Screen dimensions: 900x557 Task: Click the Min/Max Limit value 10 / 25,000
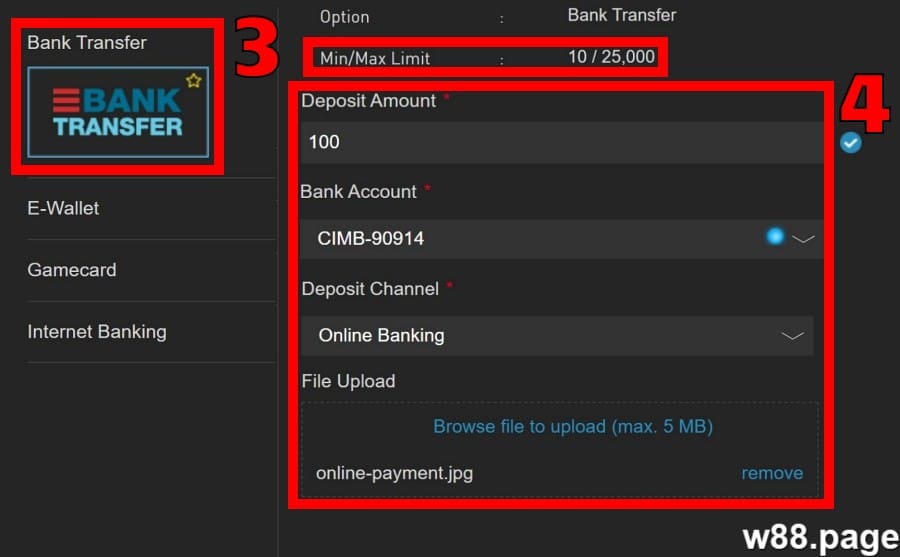point(611,57)
